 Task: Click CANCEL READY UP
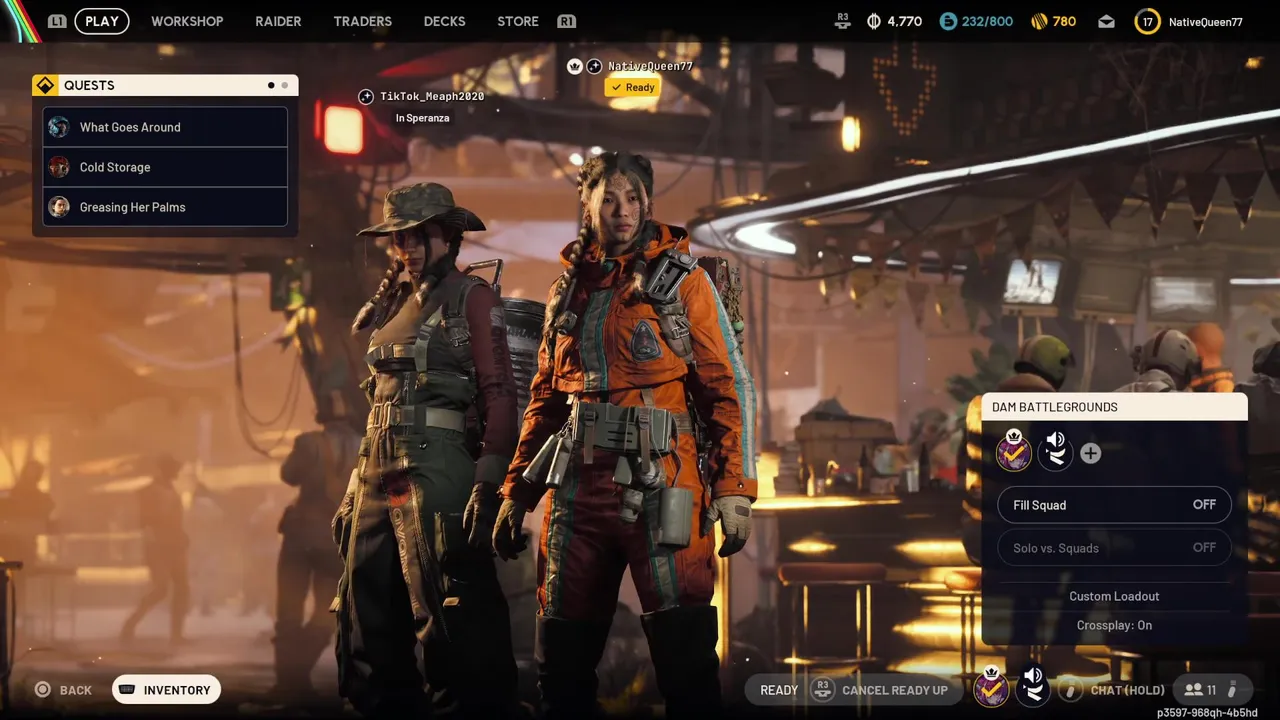click(895, 690)
